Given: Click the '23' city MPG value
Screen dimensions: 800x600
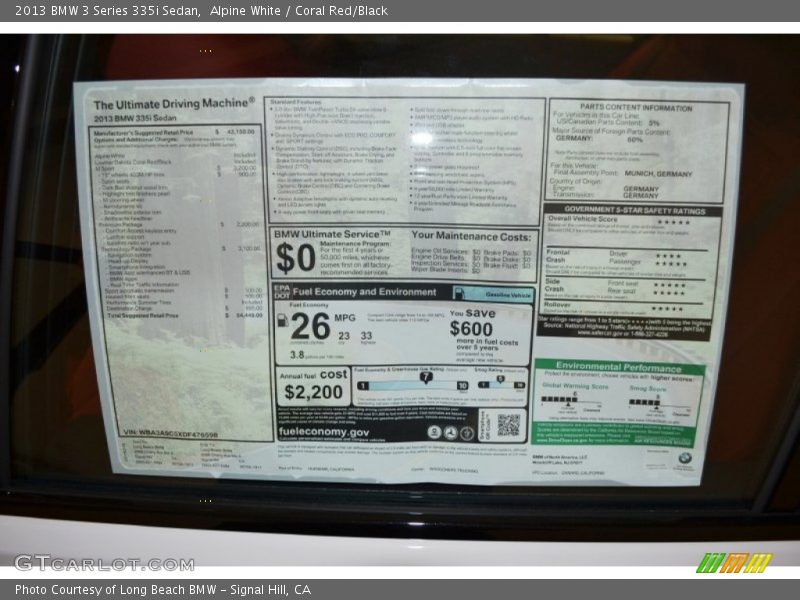Looking at the screenshot, I should [344, 336].
